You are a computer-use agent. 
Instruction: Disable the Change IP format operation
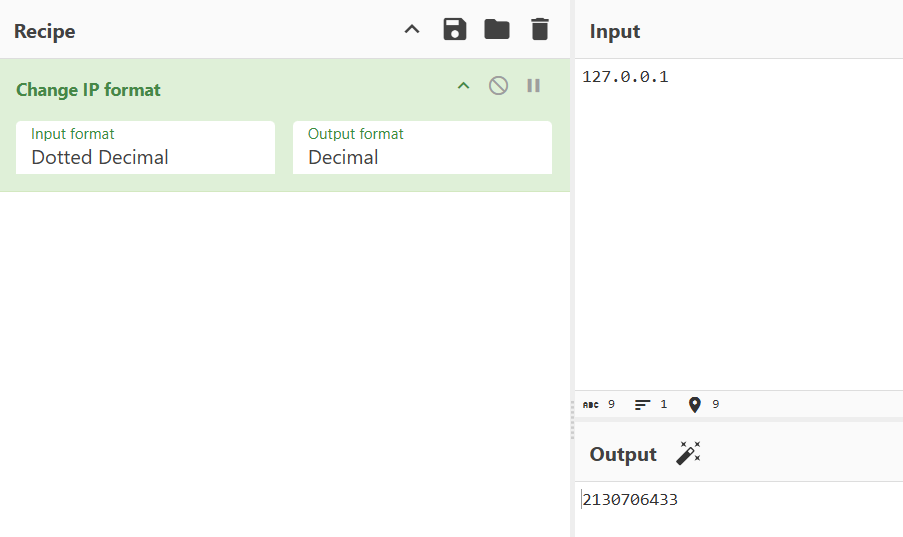pos(498,86)
